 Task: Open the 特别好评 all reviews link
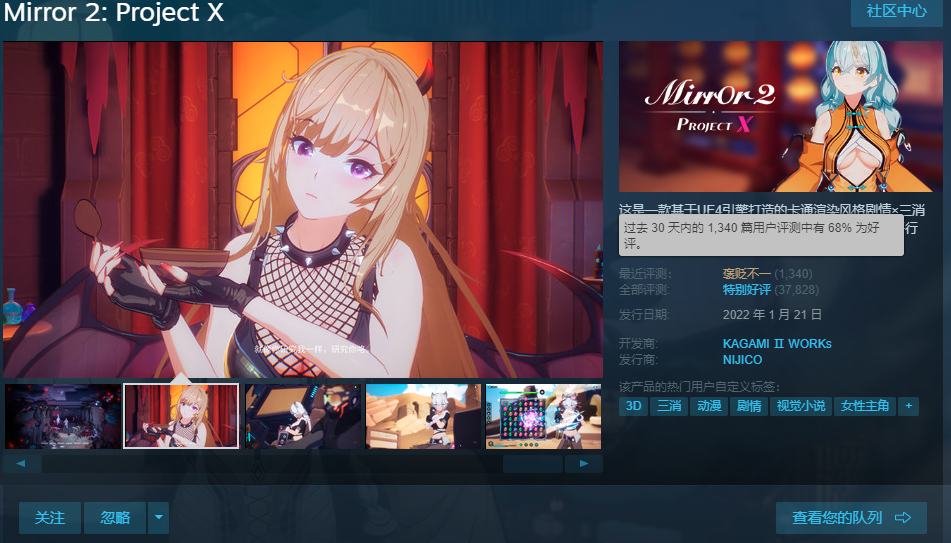point(747,289)
